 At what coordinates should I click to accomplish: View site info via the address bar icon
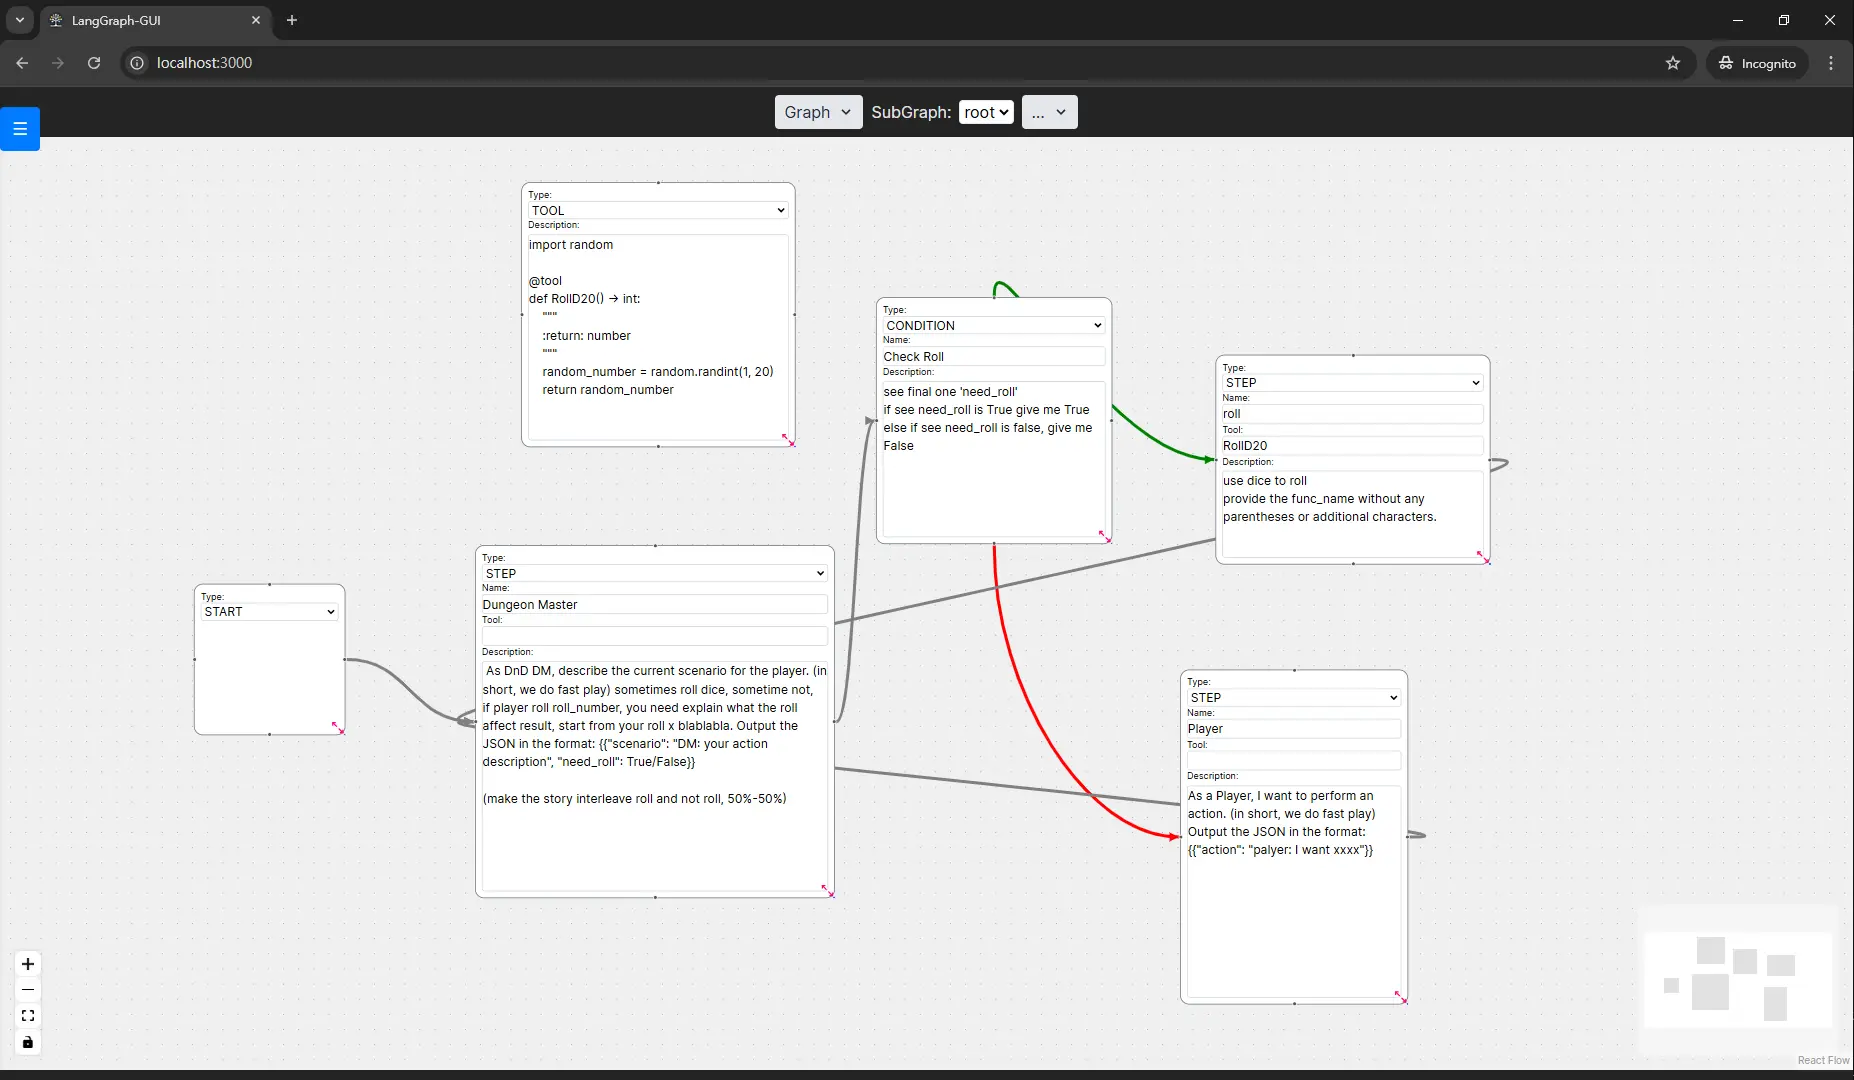[136, 63]
